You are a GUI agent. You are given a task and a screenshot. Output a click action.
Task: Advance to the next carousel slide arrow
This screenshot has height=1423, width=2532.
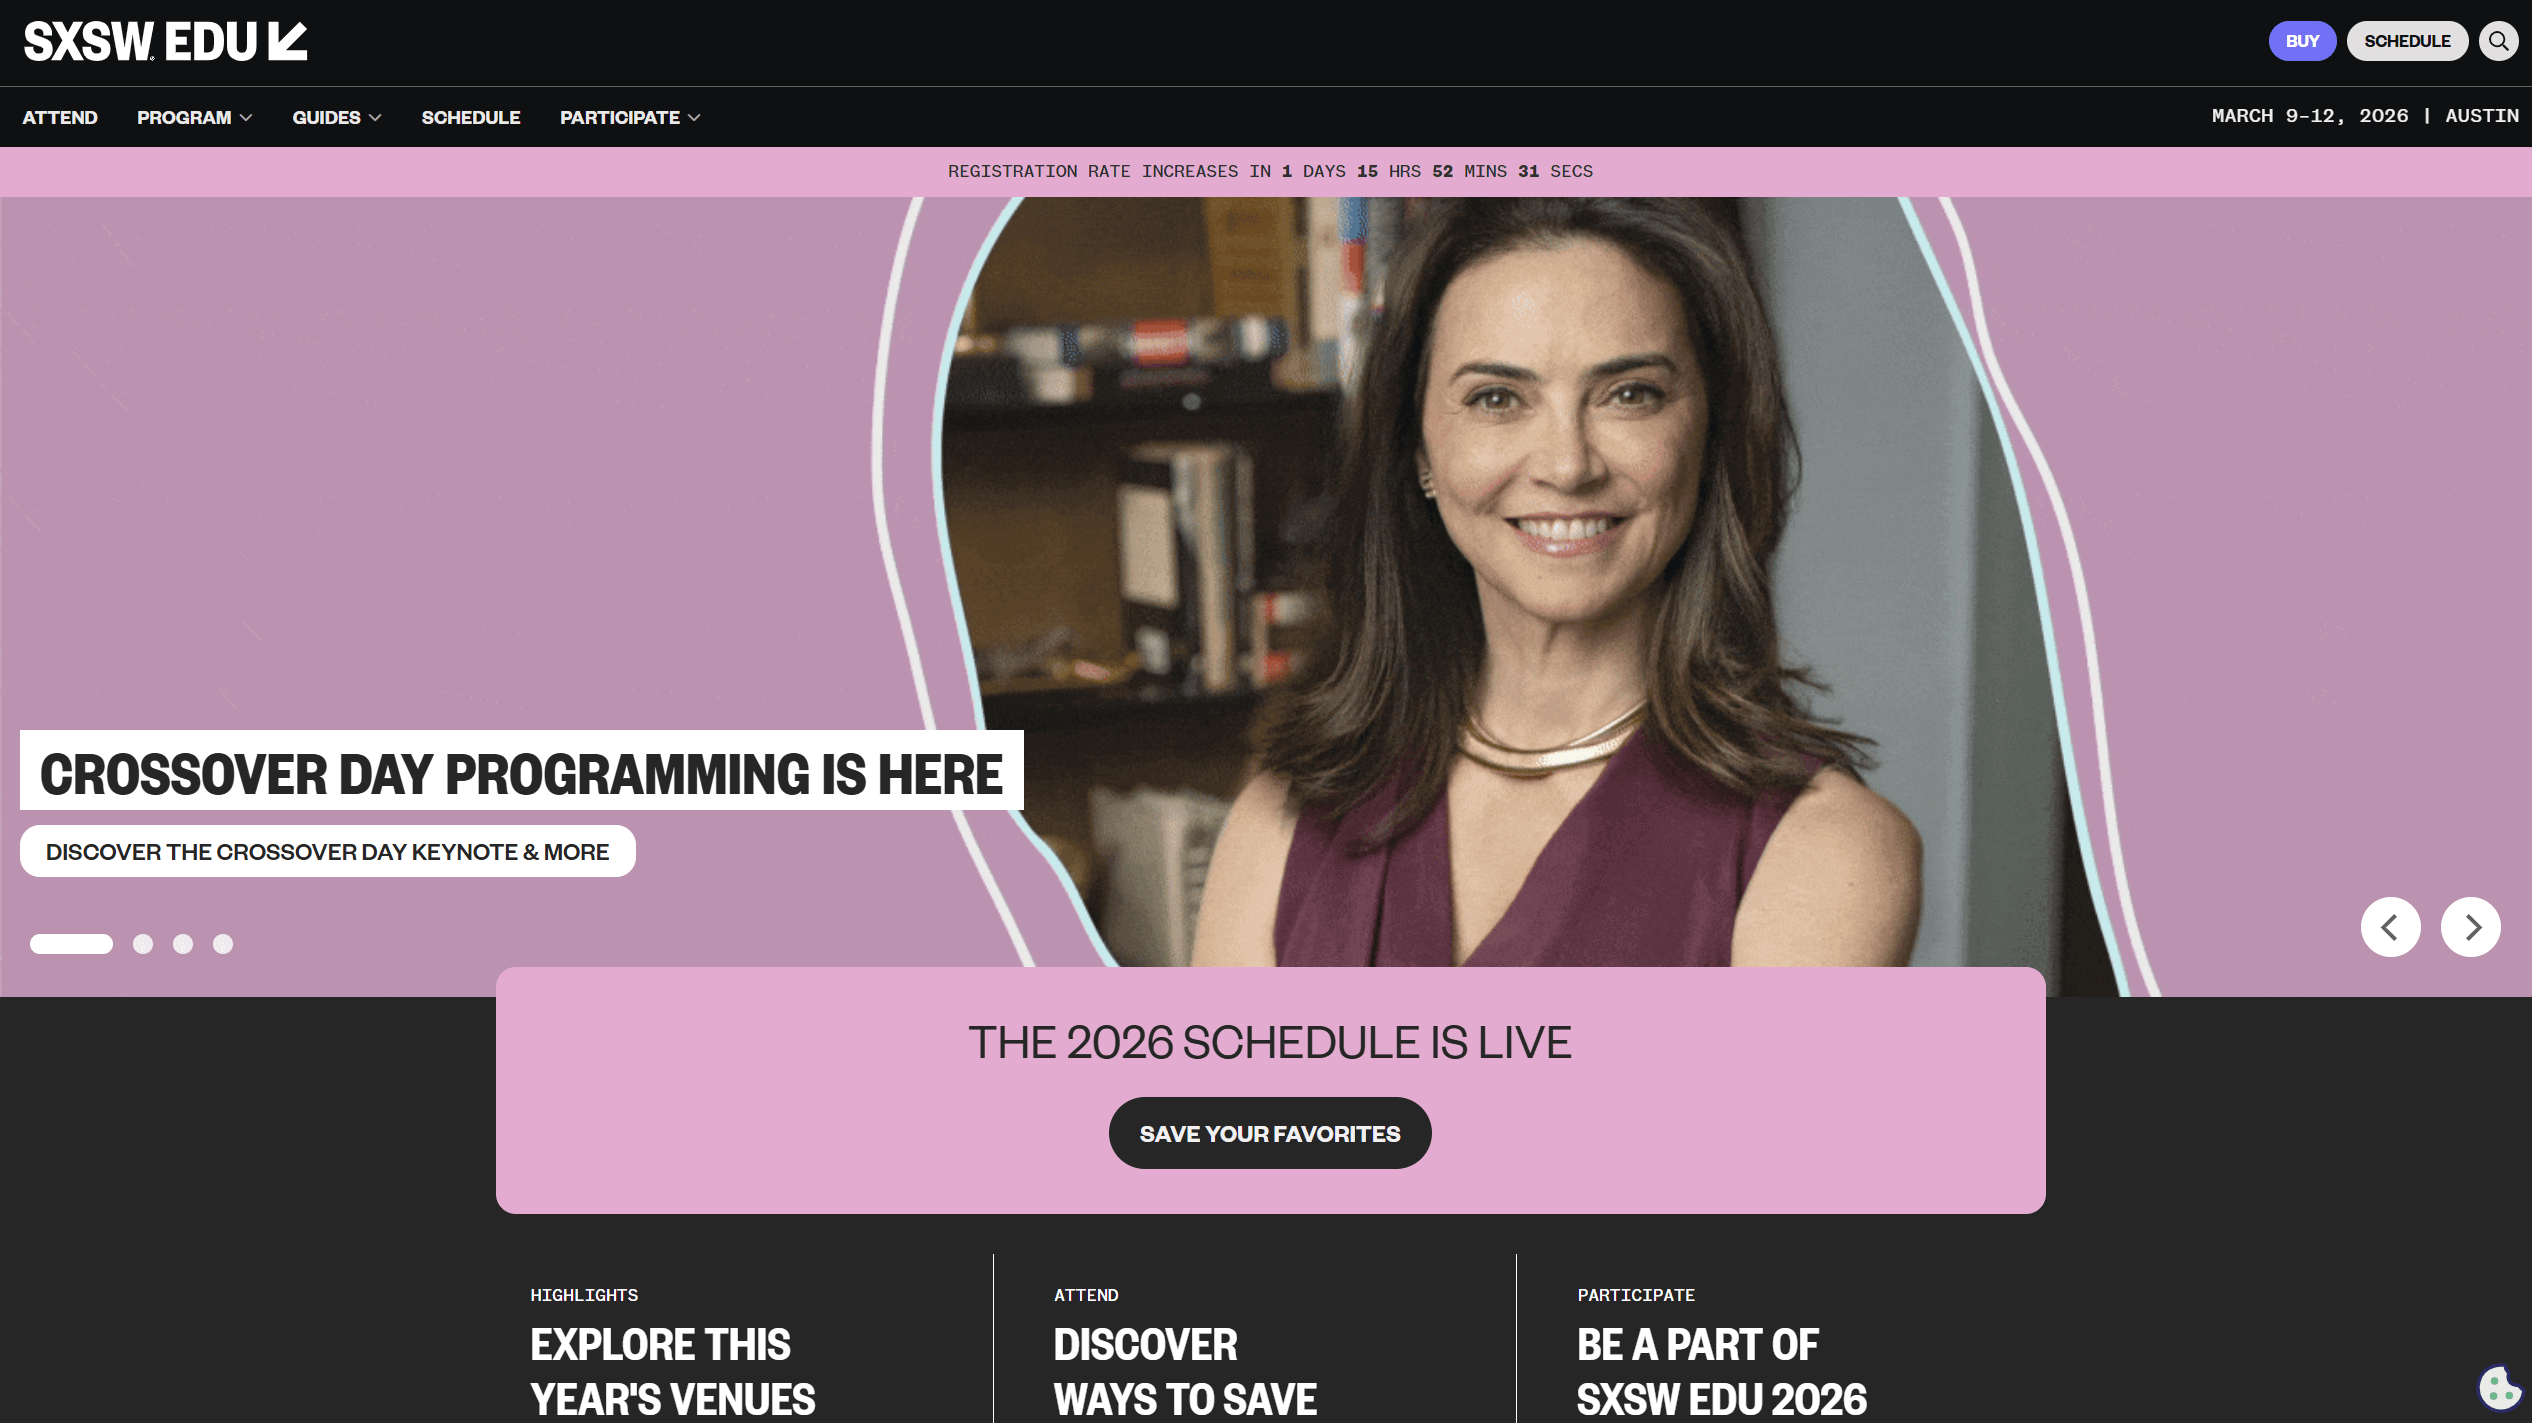[2470, 927]
